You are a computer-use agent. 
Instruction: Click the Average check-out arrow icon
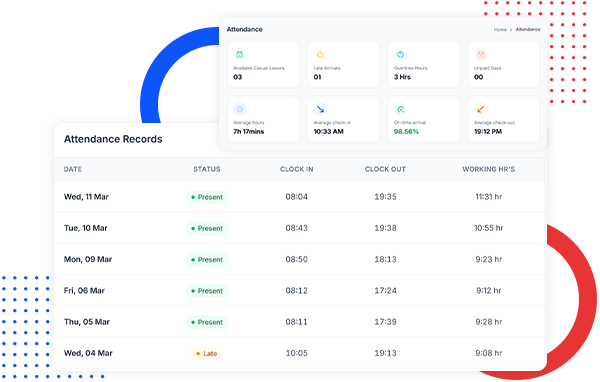[x=481, y=109]
